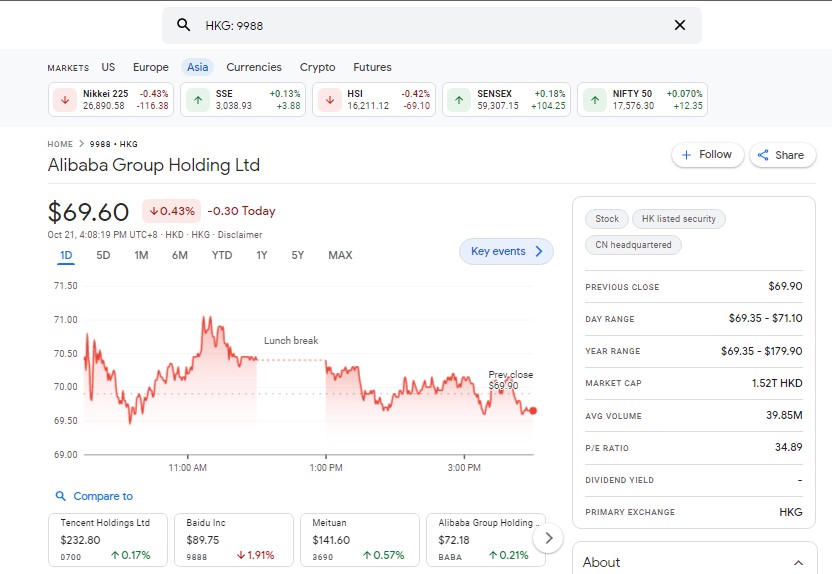Click the plus icon in Follow

tap(686, 155)
